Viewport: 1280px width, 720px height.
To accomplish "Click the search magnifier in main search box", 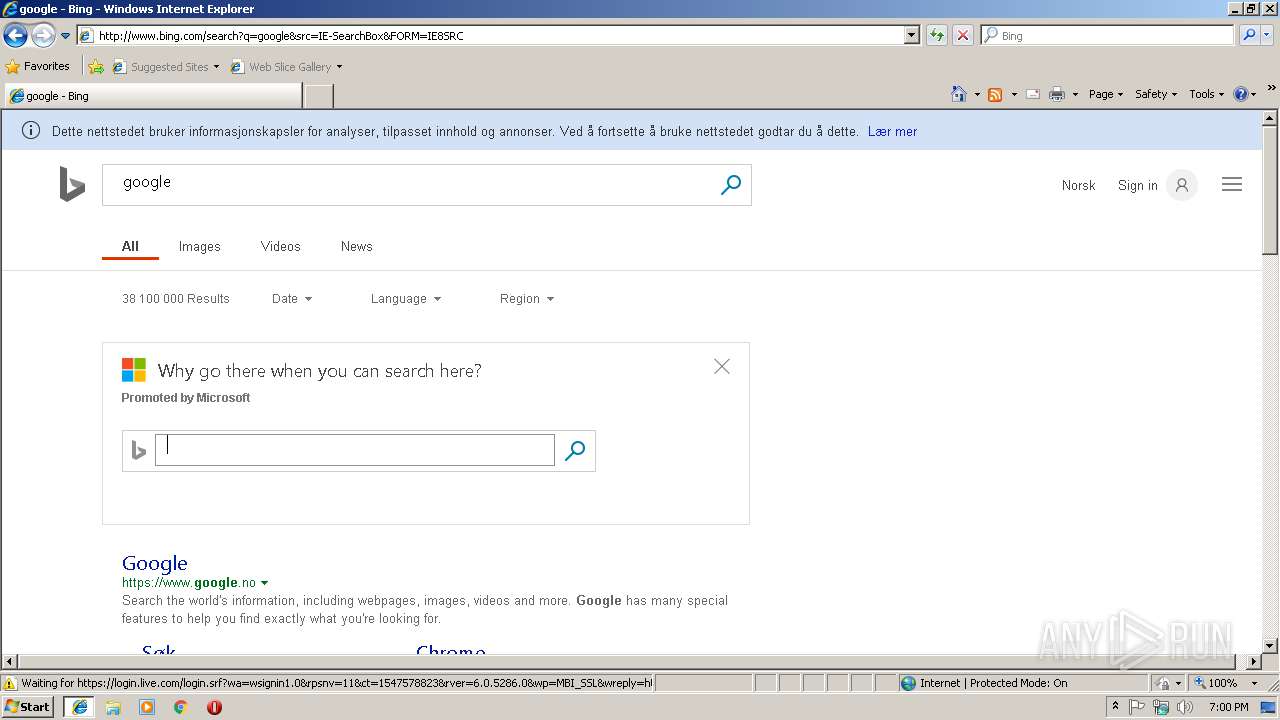I will coord(731,185).
